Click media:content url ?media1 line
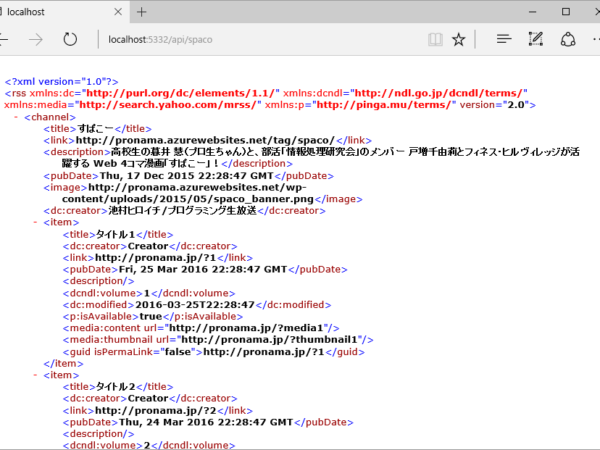Viewport: 600px width, 450px height. [201, 328]
